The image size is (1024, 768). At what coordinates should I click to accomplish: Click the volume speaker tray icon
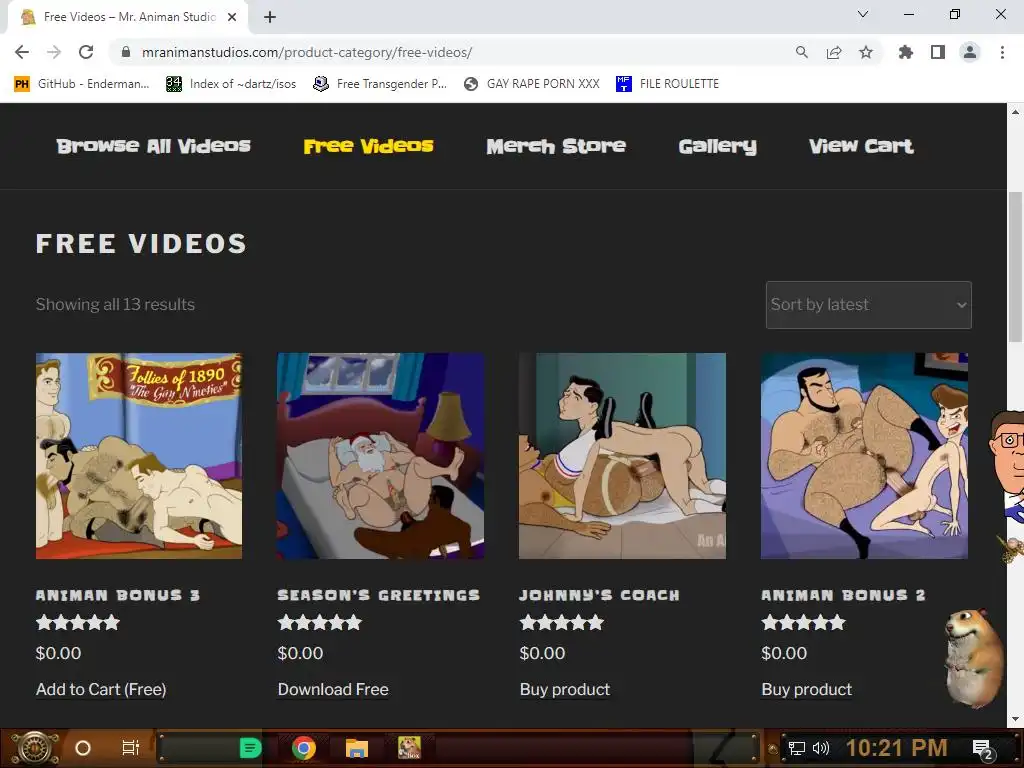coord(820,748)
